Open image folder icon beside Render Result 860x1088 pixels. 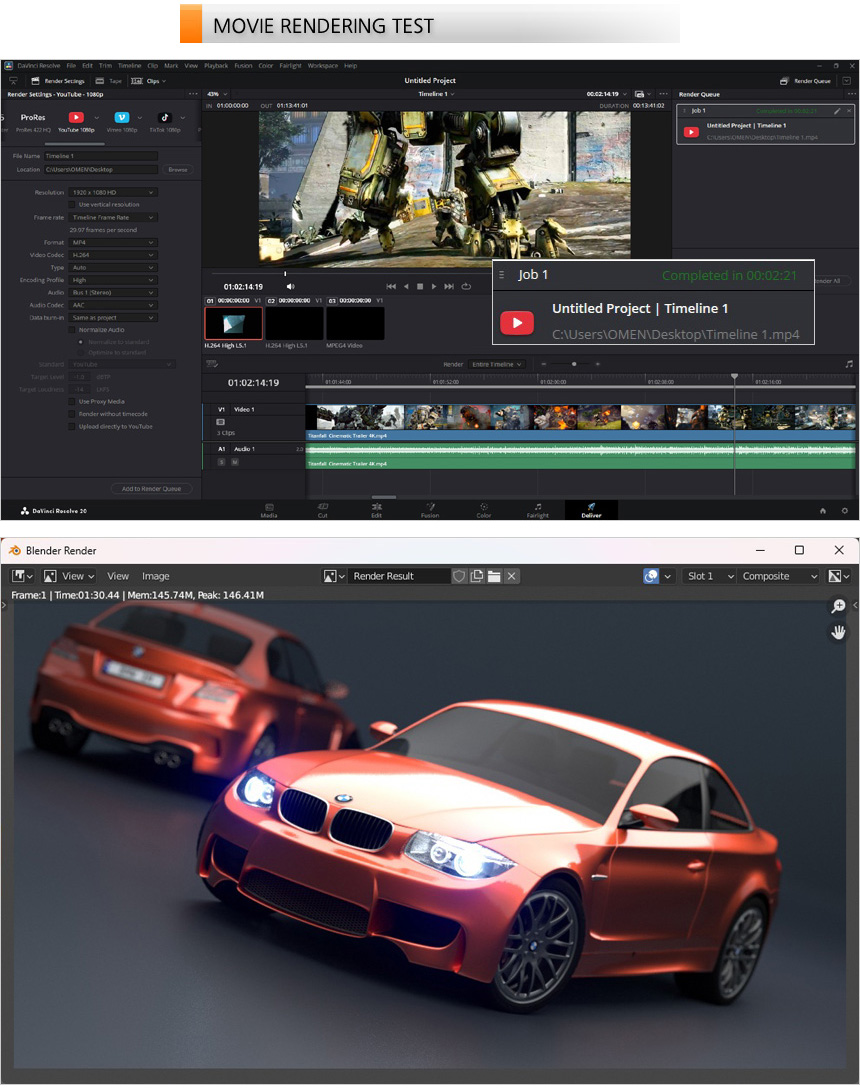pyautogui.click(x=494, y=576)
